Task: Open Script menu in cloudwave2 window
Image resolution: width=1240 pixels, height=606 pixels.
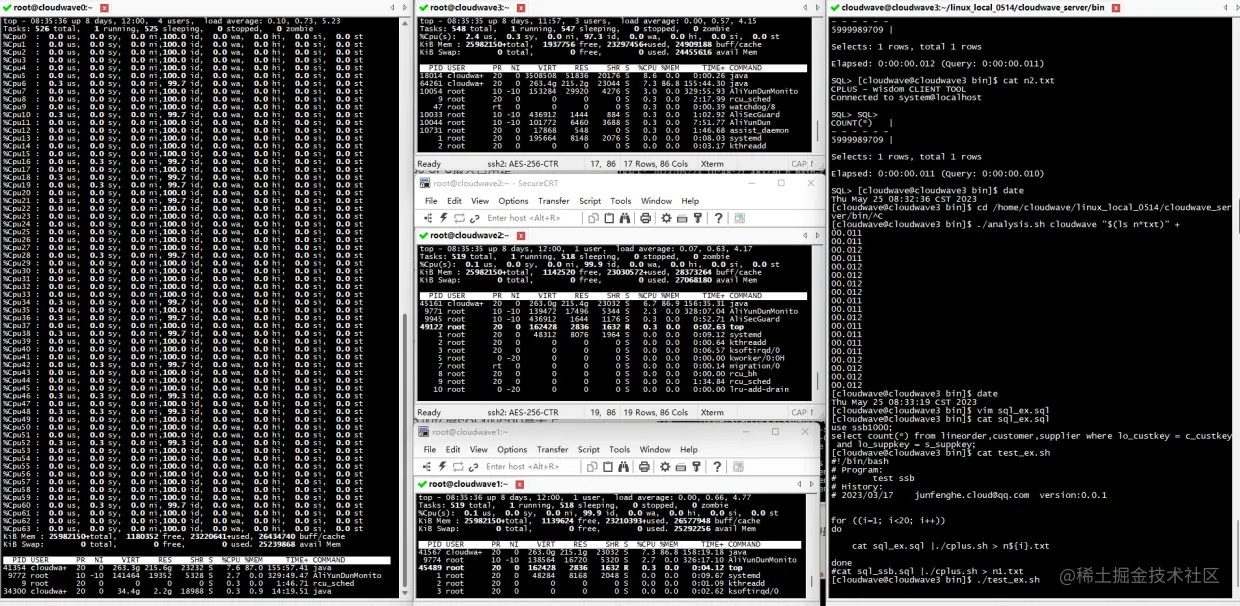Action: point(590,201)
